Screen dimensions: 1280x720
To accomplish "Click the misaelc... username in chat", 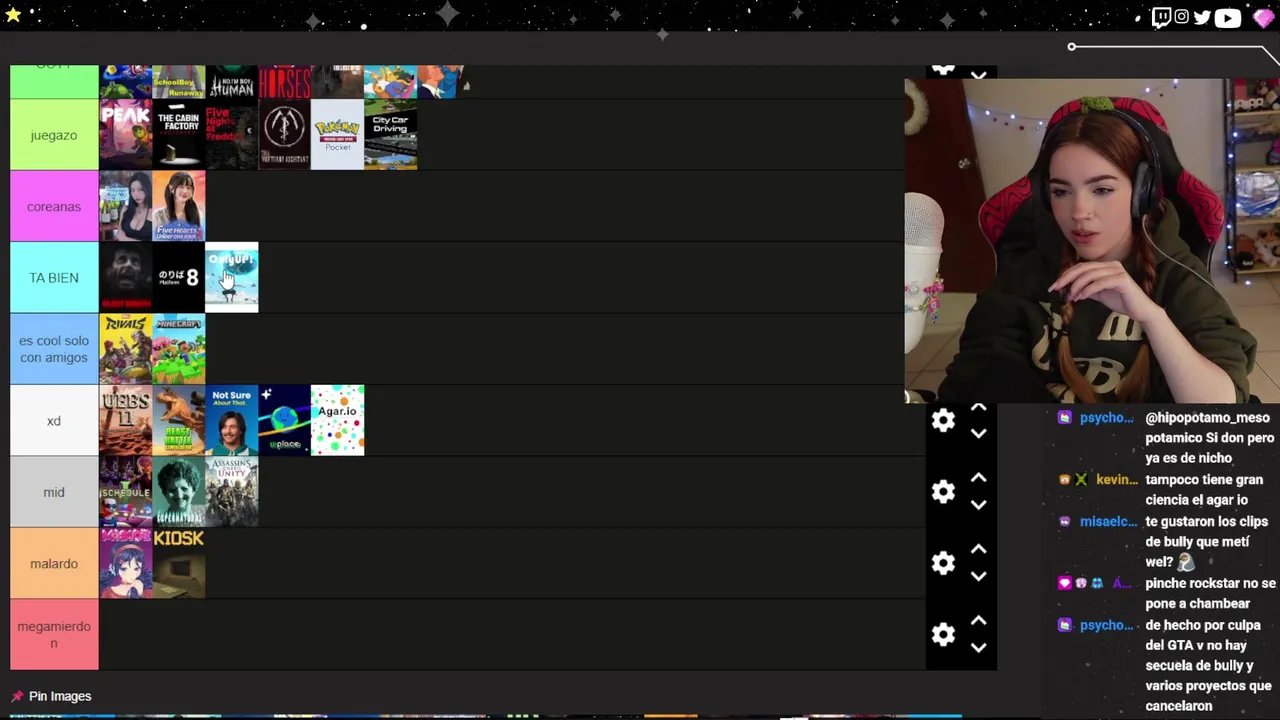I will click(1108, 521).
